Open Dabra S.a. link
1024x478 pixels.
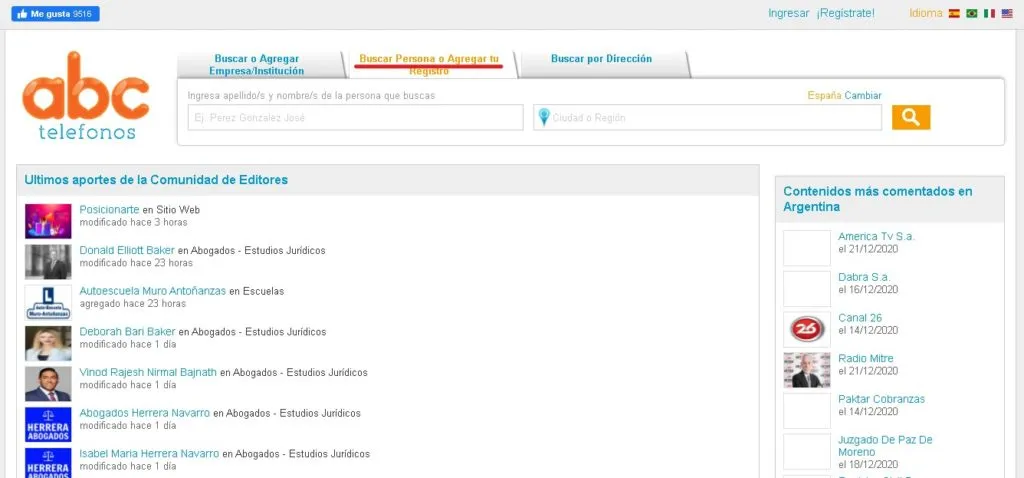pyautogui.click(x=864, y=277)
